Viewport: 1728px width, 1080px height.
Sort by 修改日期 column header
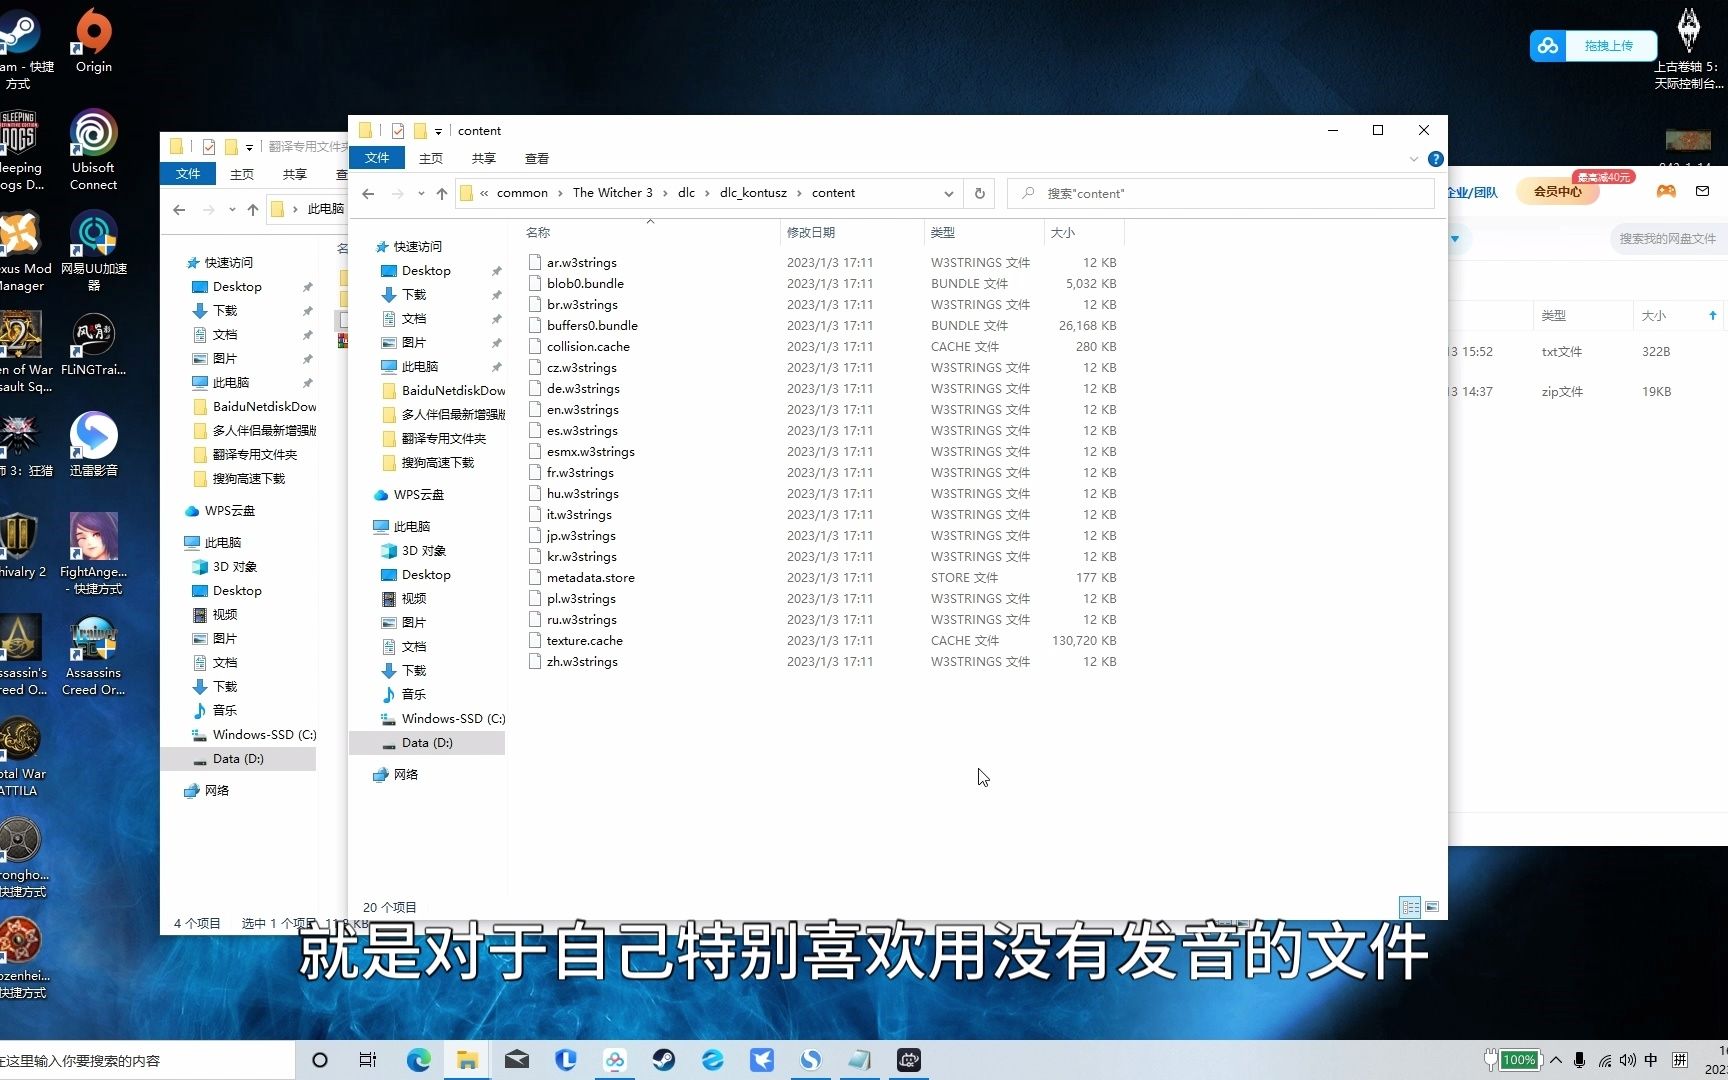tap(852, 232)
